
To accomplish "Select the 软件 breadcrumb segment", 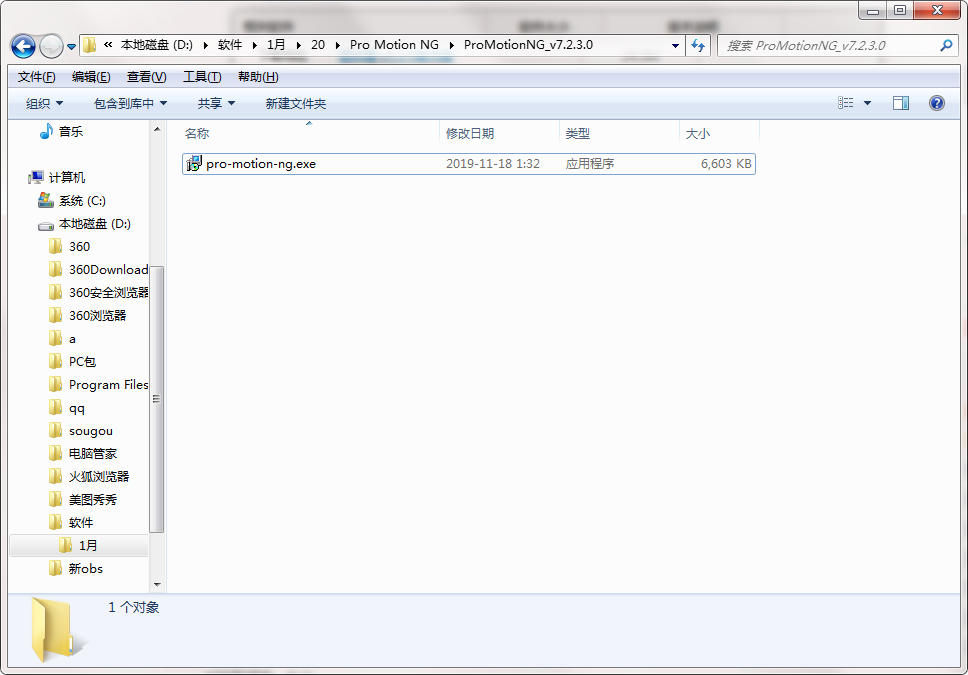I will coord(230,45).
